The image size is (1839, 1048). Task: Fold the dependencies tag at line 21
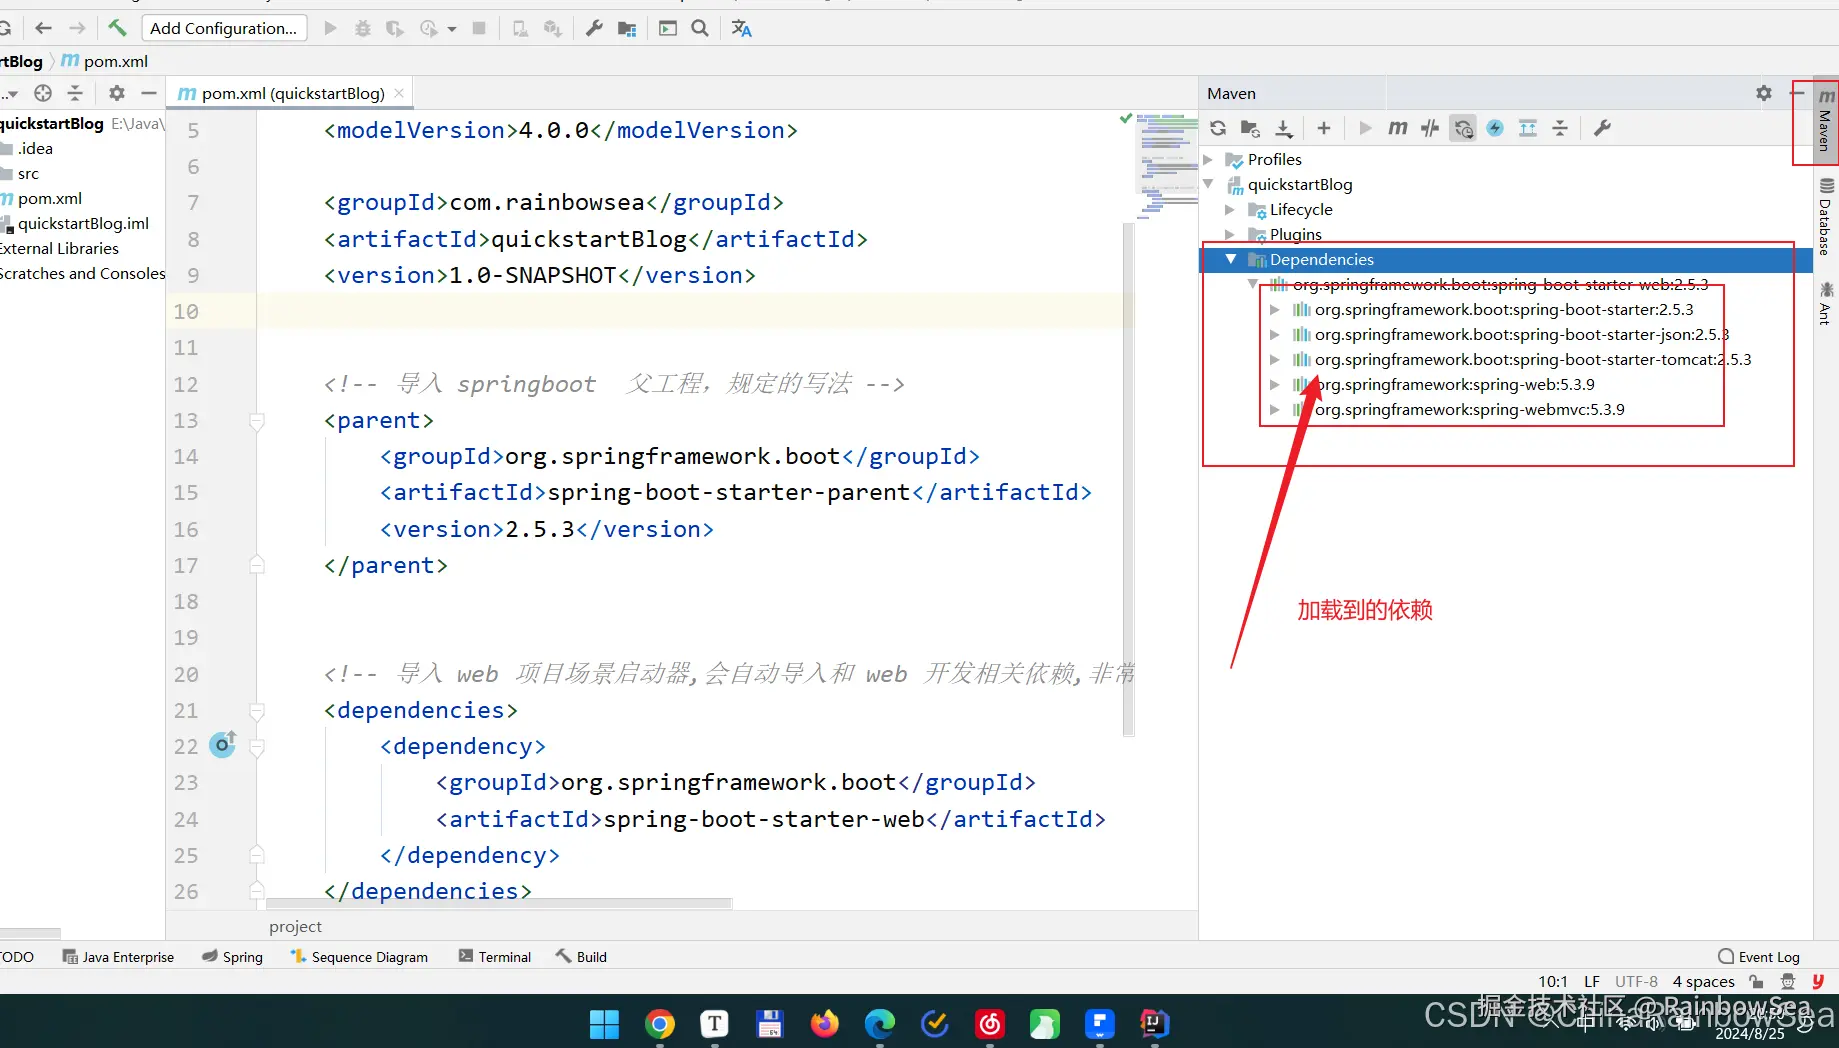(x=257, y=711)
